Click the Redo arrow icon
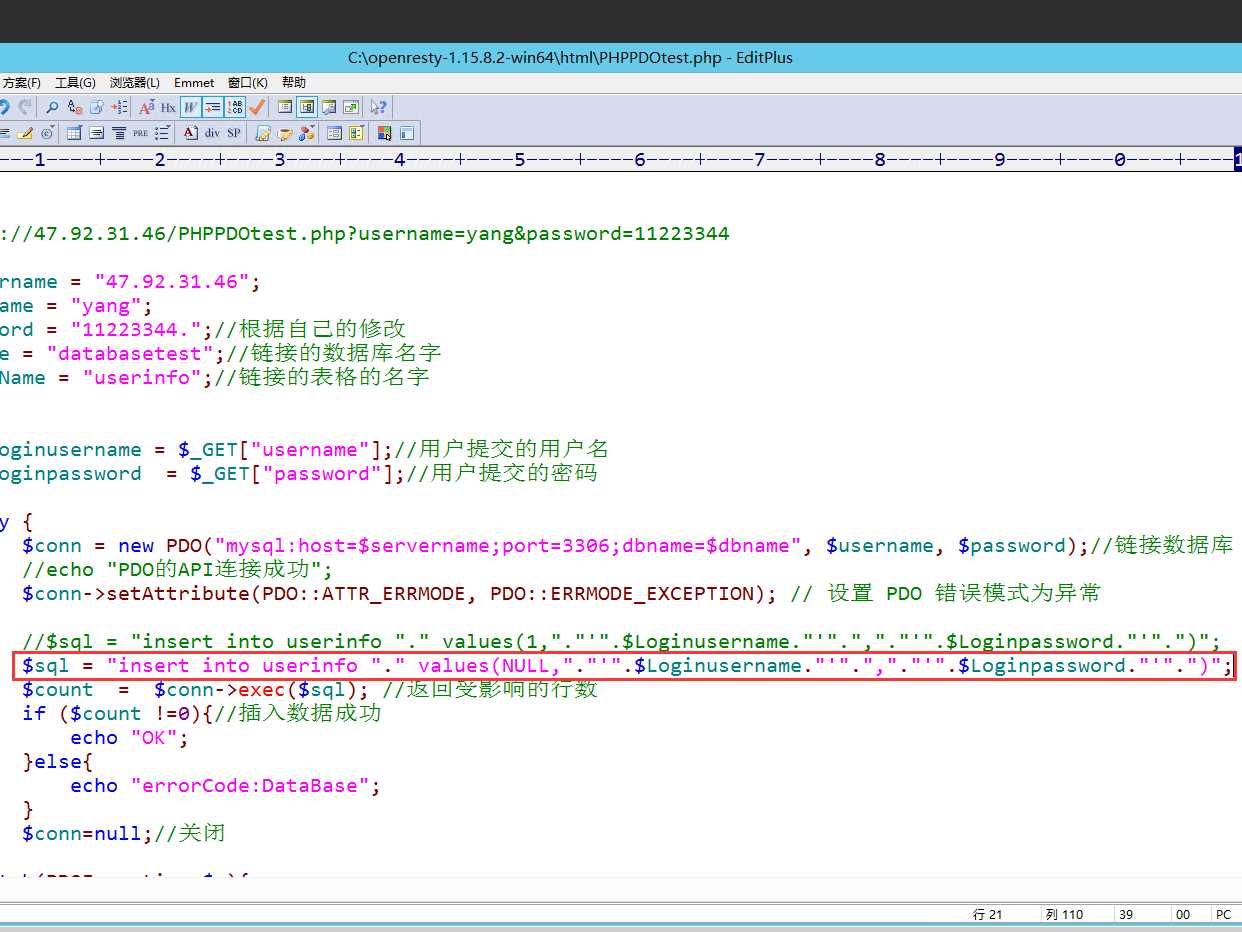Image resolution: width=1242 pixels, height=932 pixels. pyautogui.click(x=25, y=107)
